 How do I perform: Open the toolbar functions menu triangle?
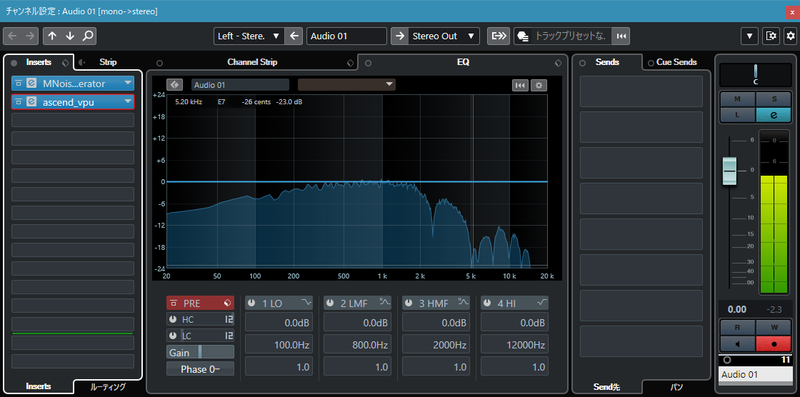[x=749, y=36]
